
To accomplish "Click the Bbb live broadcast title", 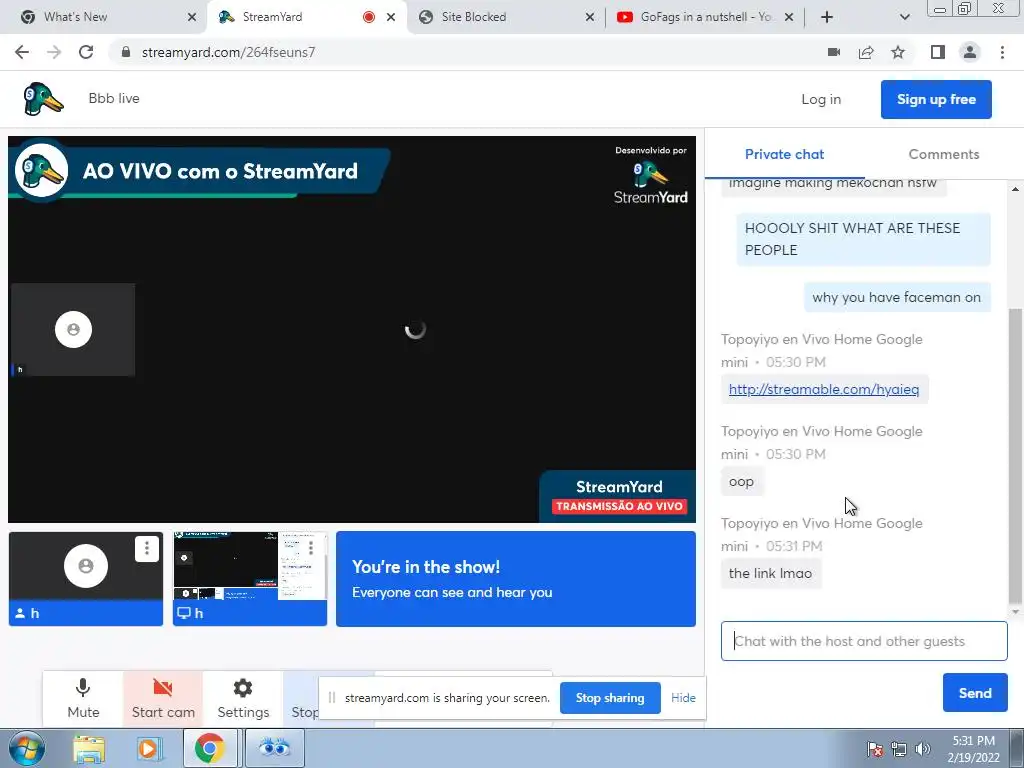I will coord(114,99).
